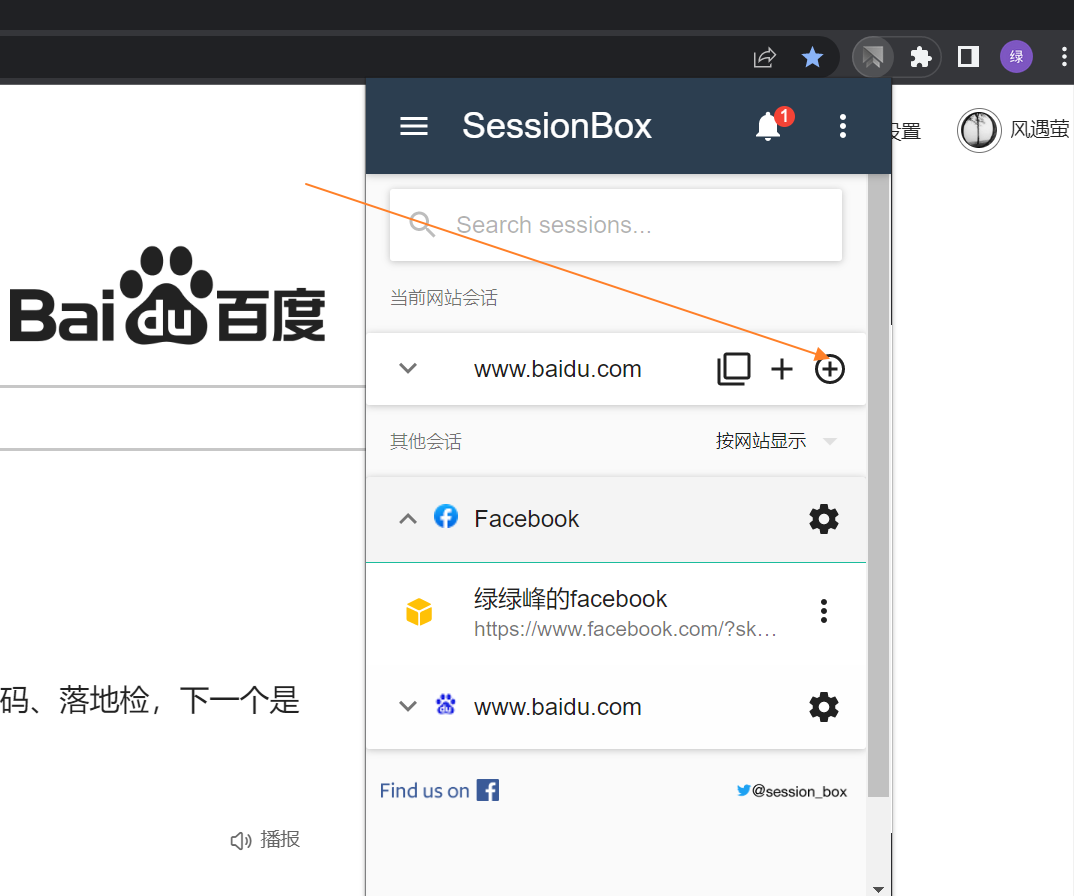Collapse the Facebook session group
This screenshot has height=896, width=1074.
click(x=408, y=519)
